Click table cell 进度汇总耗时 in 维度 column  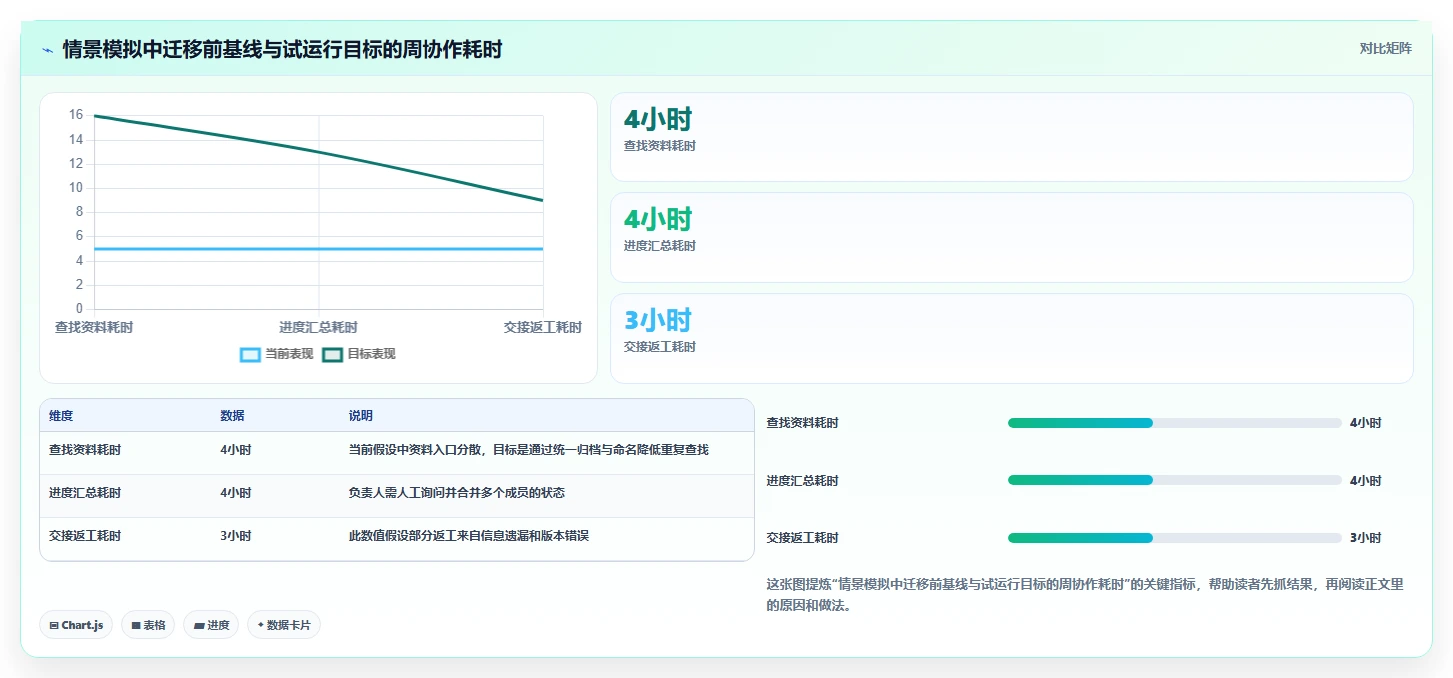(x=85, y=493)
